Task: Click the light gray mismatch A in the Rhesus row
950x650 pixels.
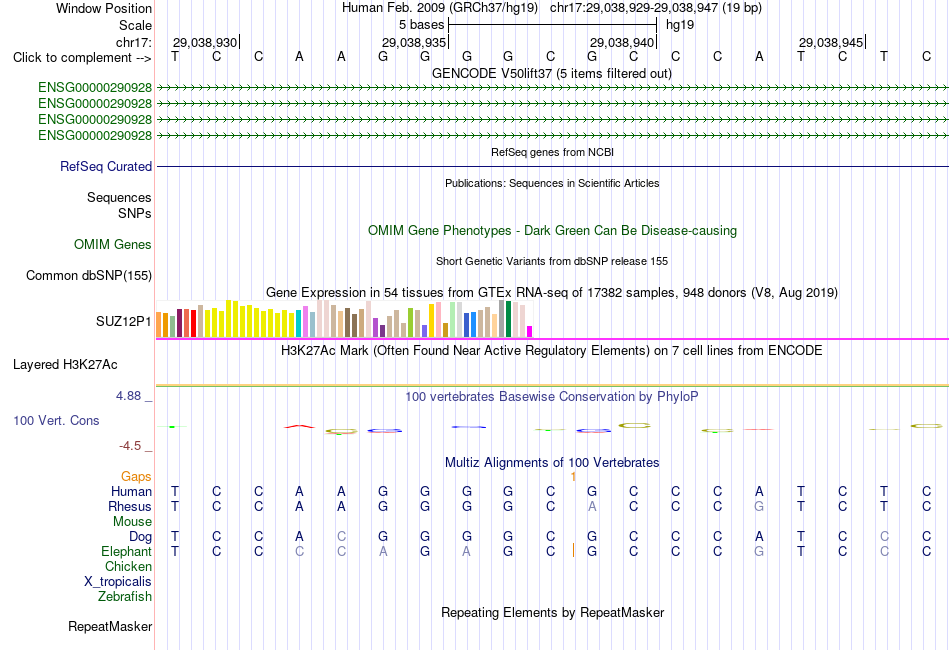Action: 592,506
